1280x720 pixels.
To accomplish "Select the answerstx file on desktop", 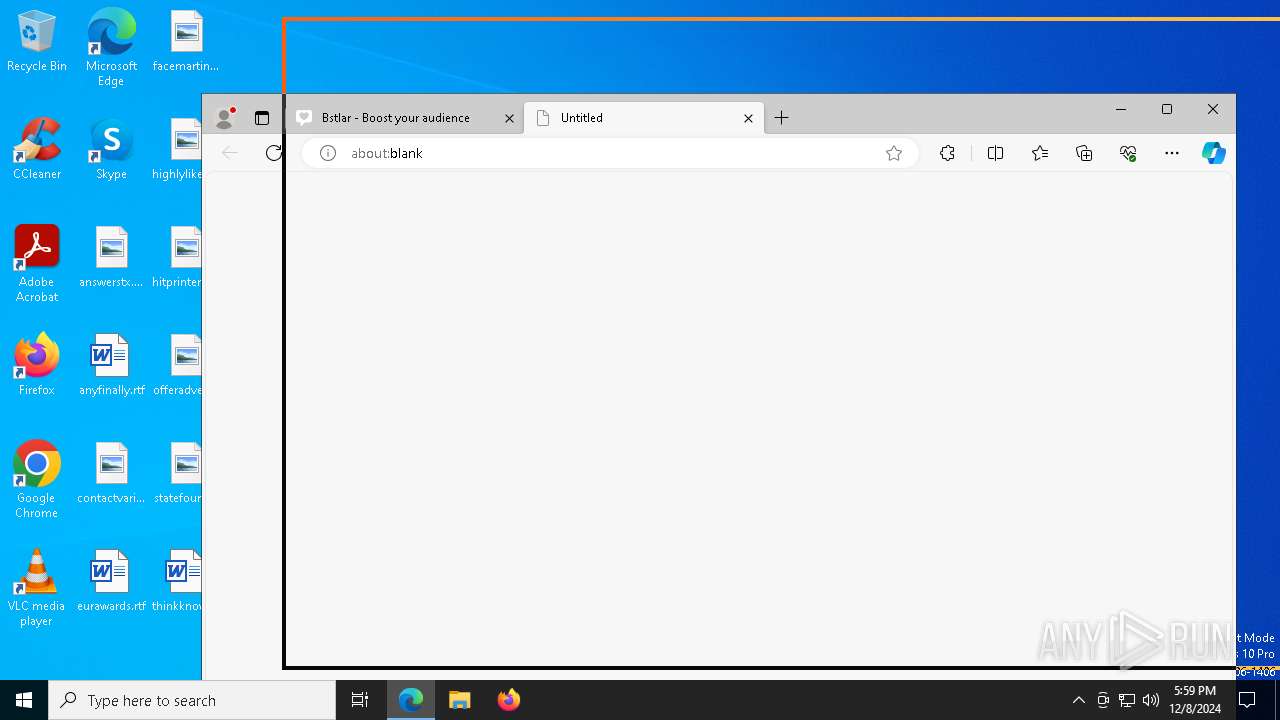I will (x=111, y=258).
